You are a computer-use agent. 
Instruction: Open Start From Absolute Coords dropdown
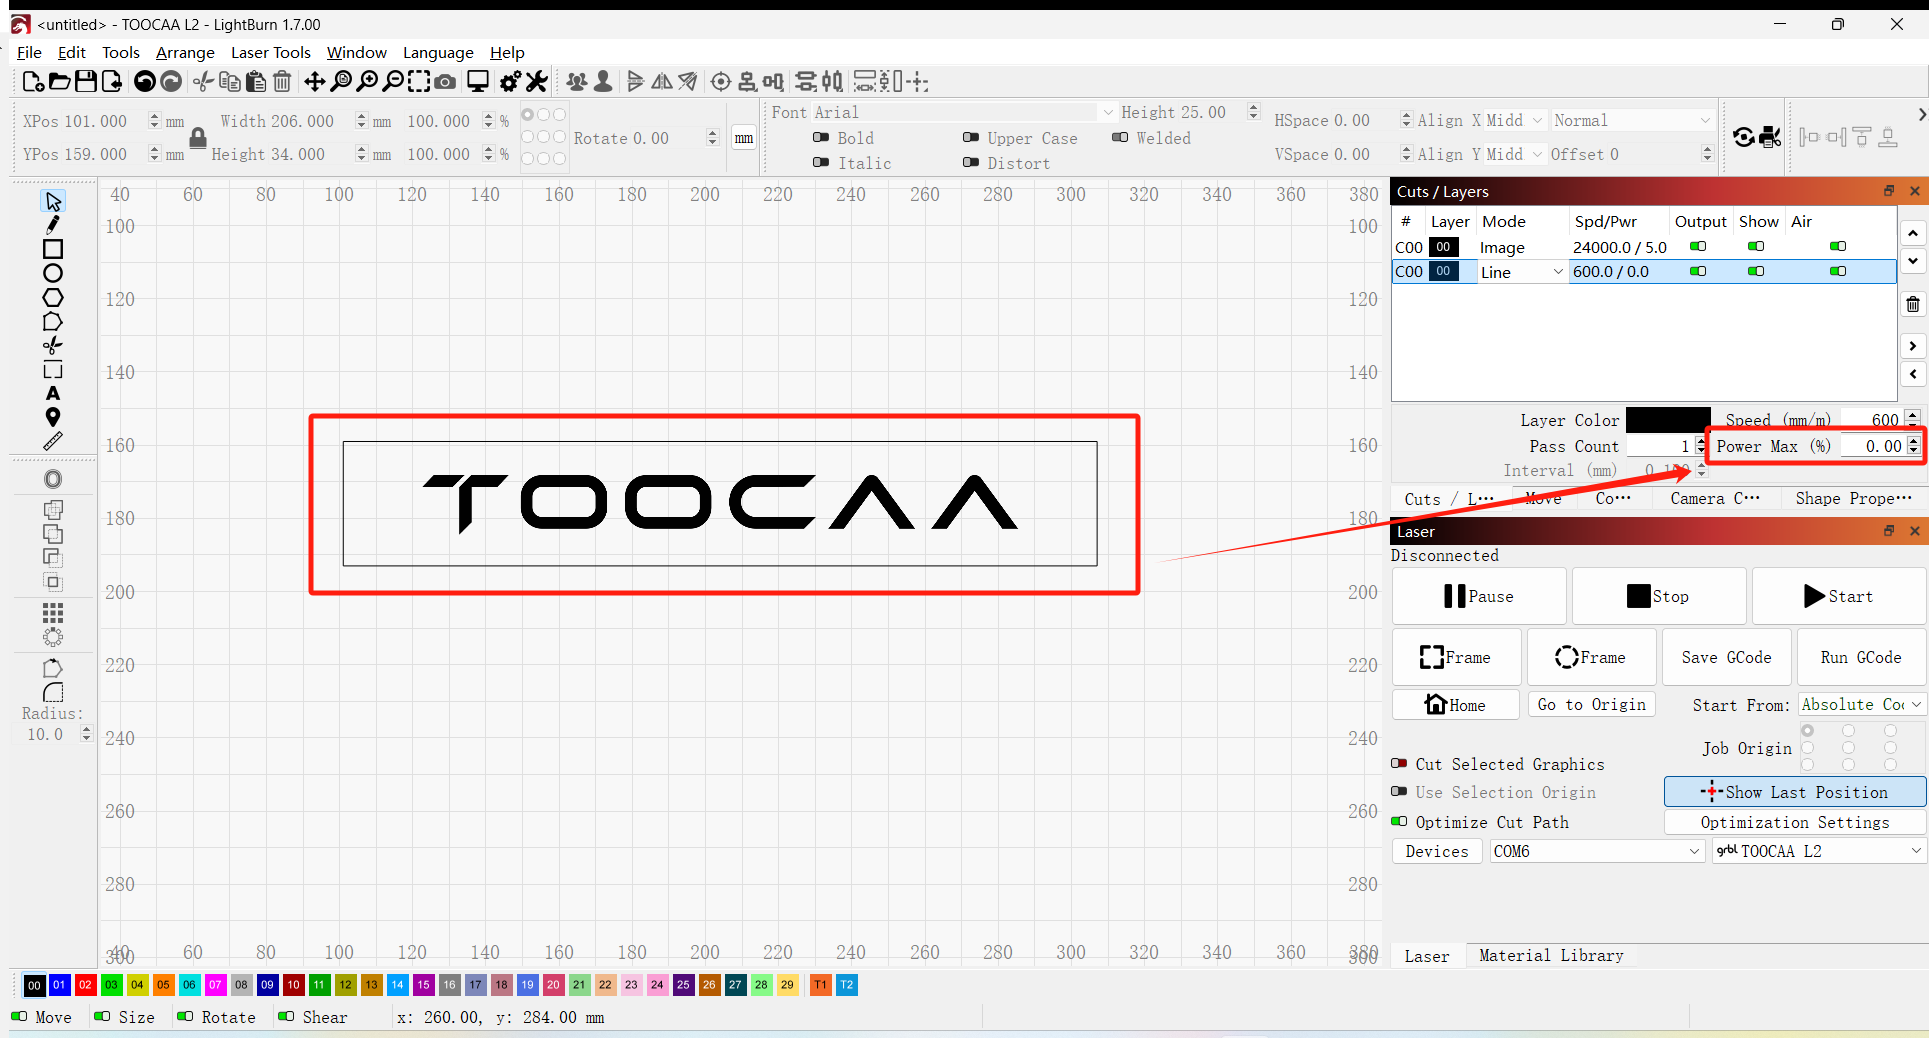click(1861, 704)
